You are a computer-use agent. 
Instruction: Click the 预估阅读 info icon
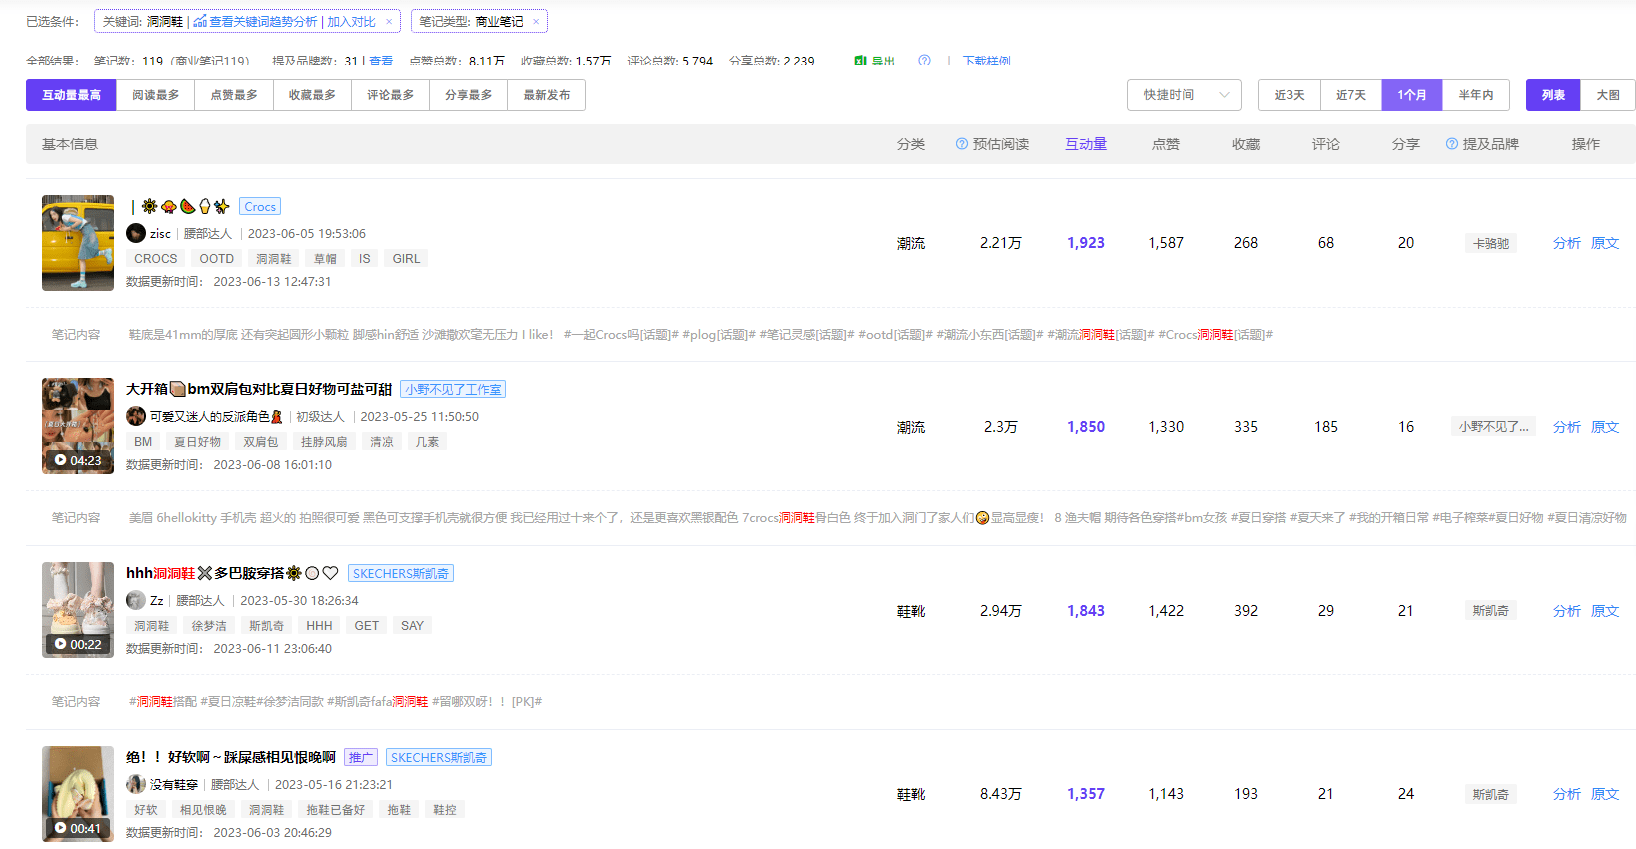coord(962,144)
